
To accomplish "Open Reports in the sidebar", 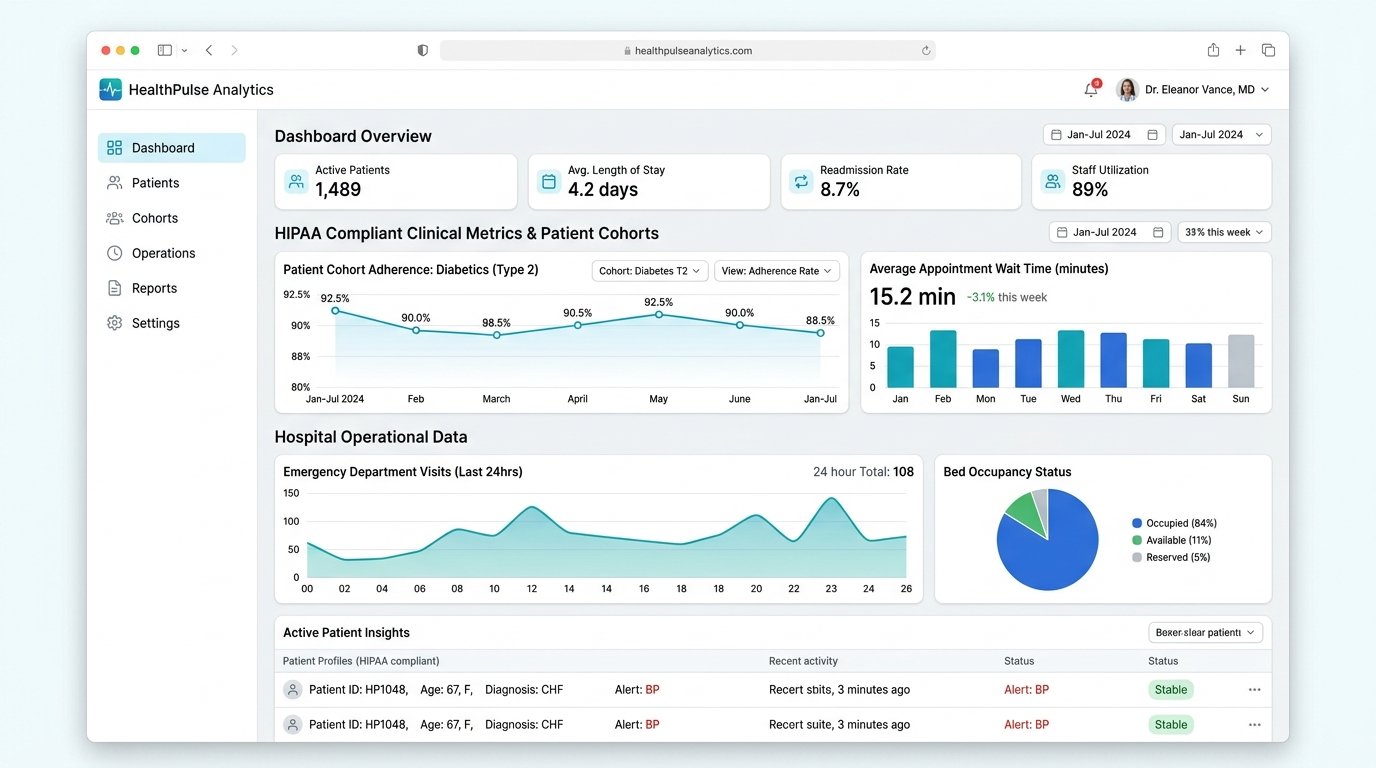I will pyautogui.click(x=172, y=288).
